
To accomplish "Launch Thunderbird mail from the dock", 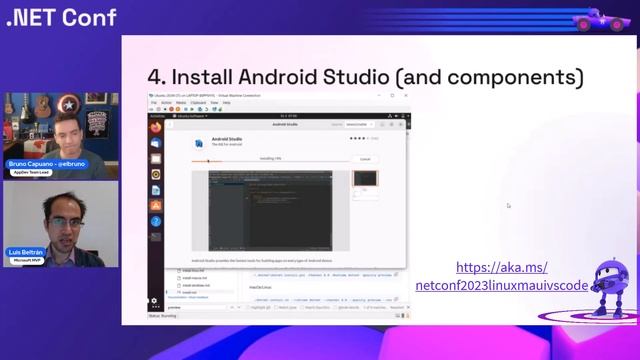I will click(x=156, y=143).
